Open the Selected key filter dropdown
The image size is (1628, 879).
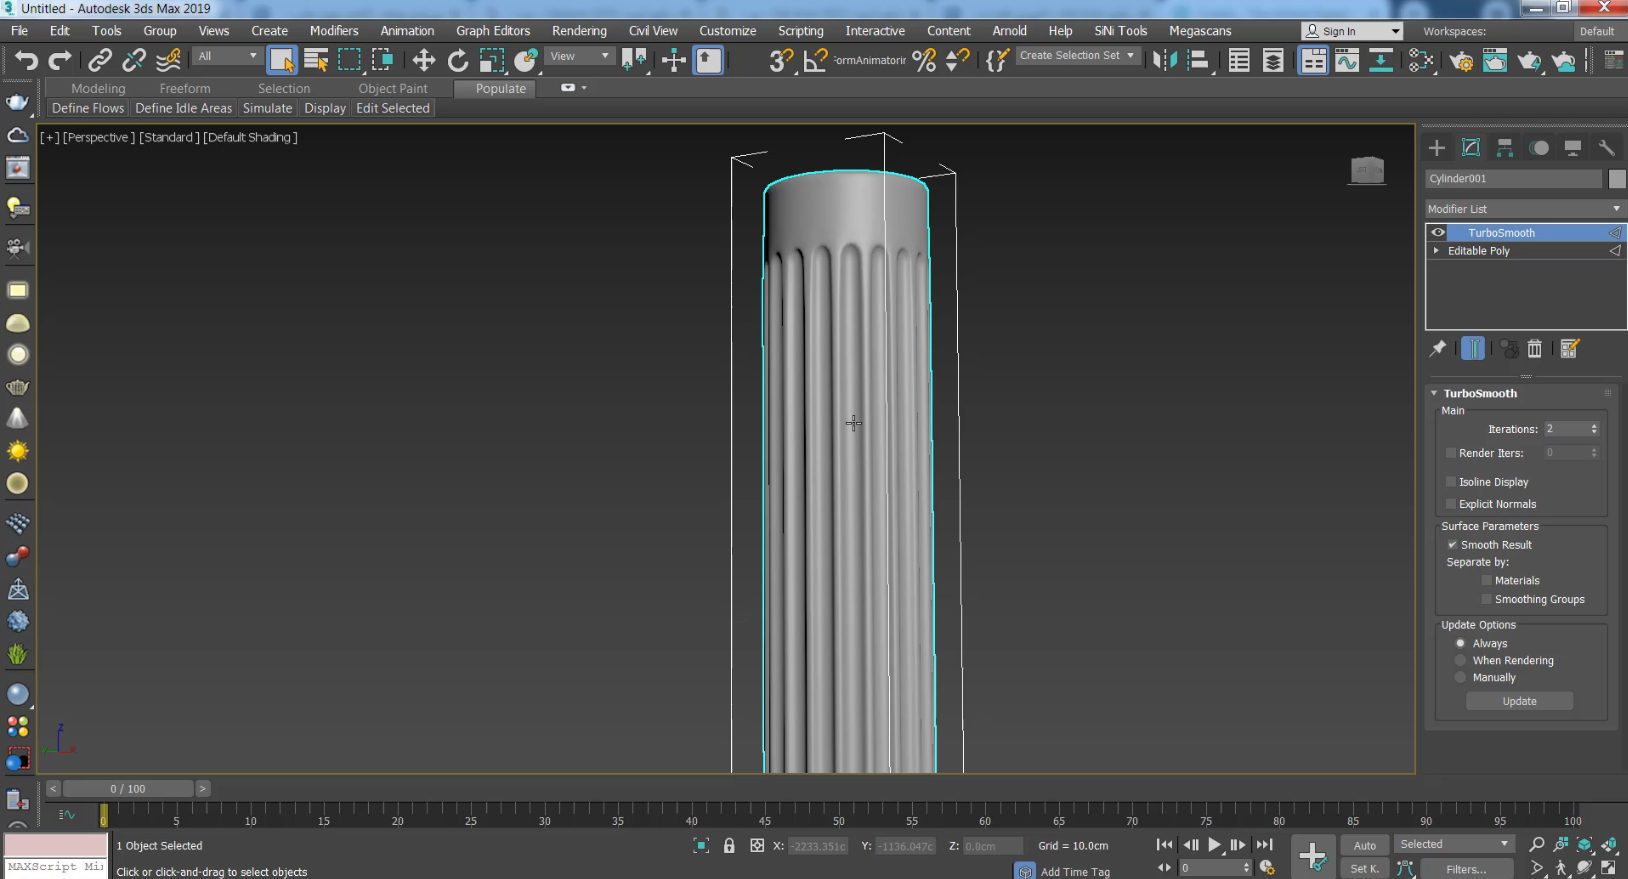[x=1454, y=844]
